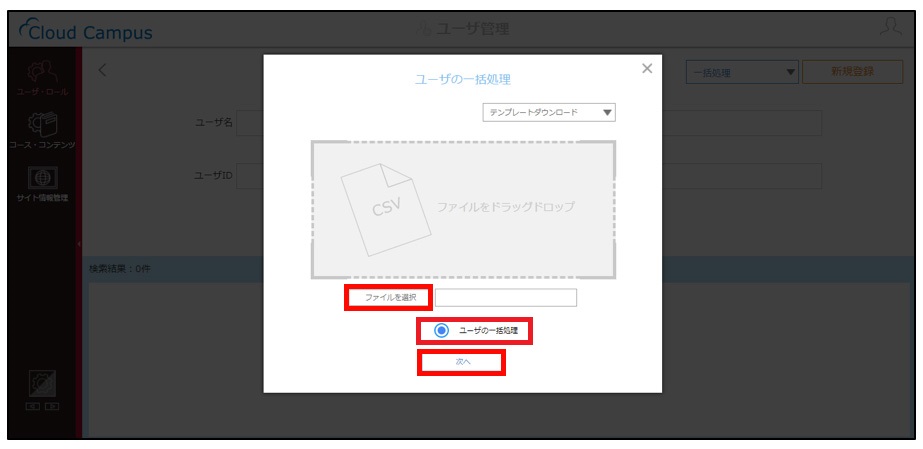Open the サイト情報管理 globe icon
923x449 pixels.
42,177
